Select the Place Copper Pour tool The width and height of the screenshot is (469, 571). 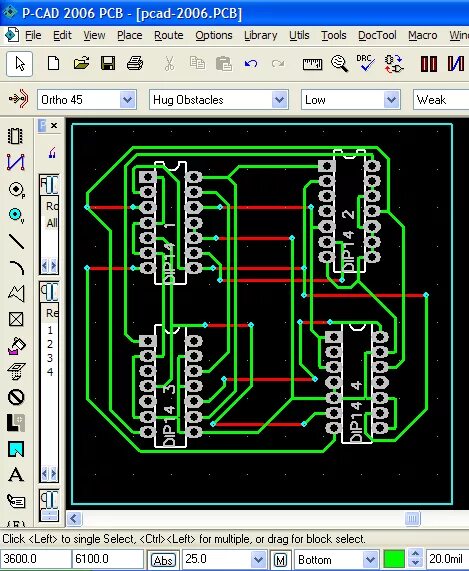17,346
